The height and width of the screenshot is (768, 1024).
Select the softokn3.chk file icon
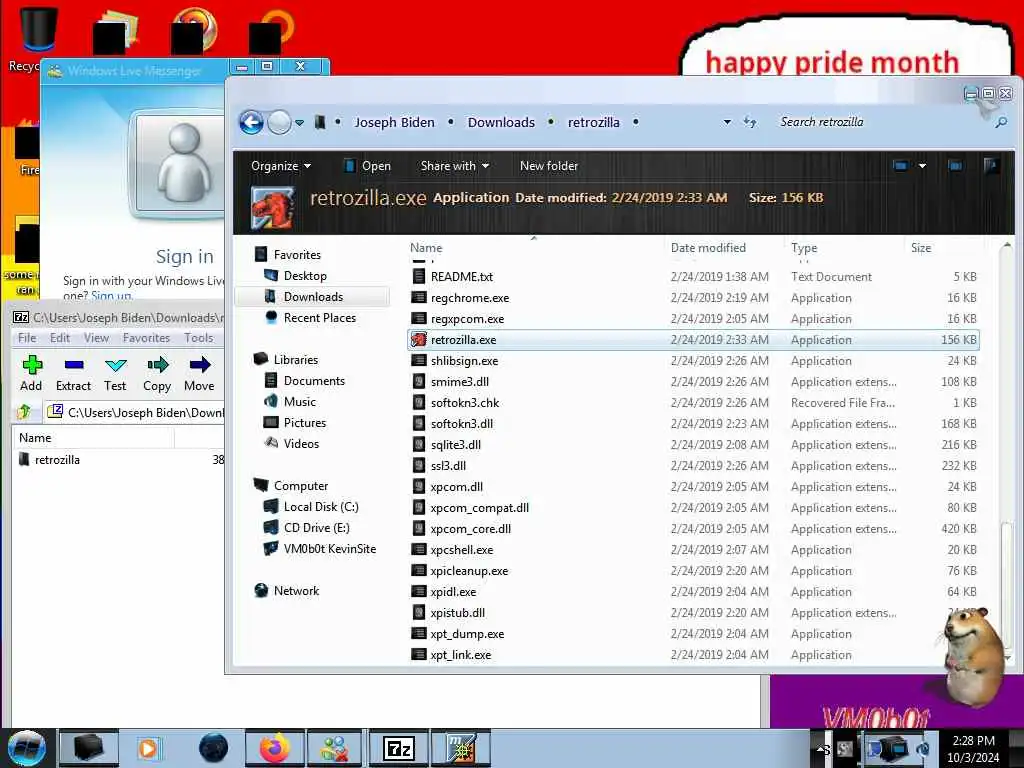[x=419, y=403]
